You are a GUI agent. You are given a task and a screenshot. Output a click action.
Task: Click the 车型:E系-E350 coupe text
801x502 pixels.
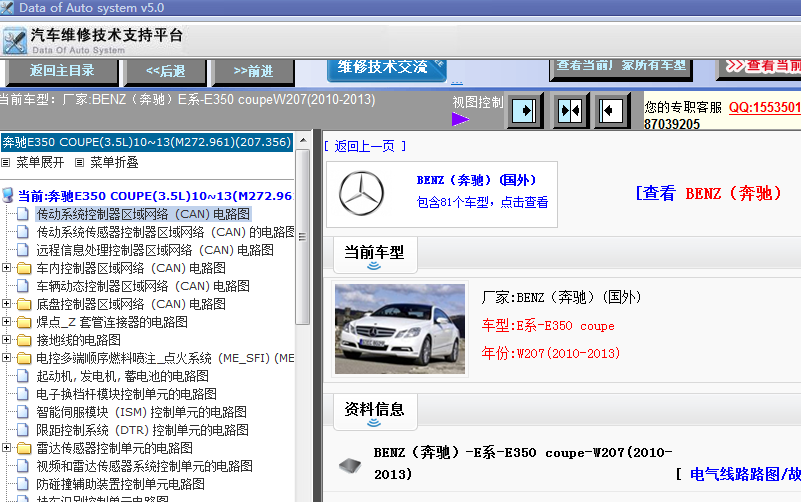coord(548,325)
